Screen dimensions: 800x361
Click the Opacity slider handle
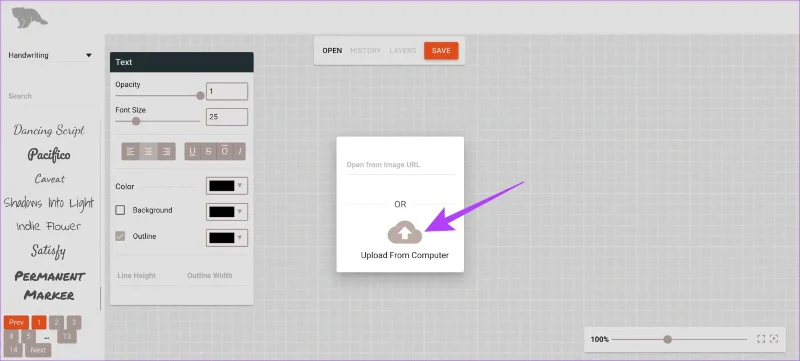click(200, 95)
